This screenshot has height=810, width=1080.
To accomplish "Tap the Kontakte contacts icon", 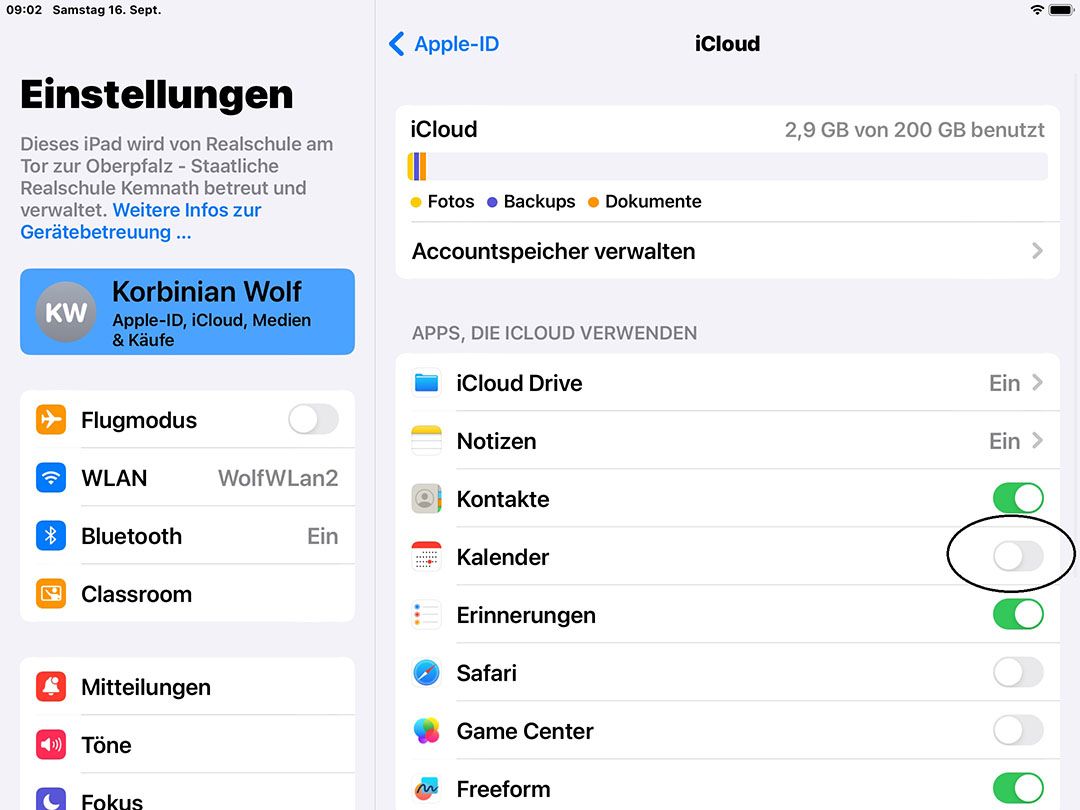I will pos(426,498).
